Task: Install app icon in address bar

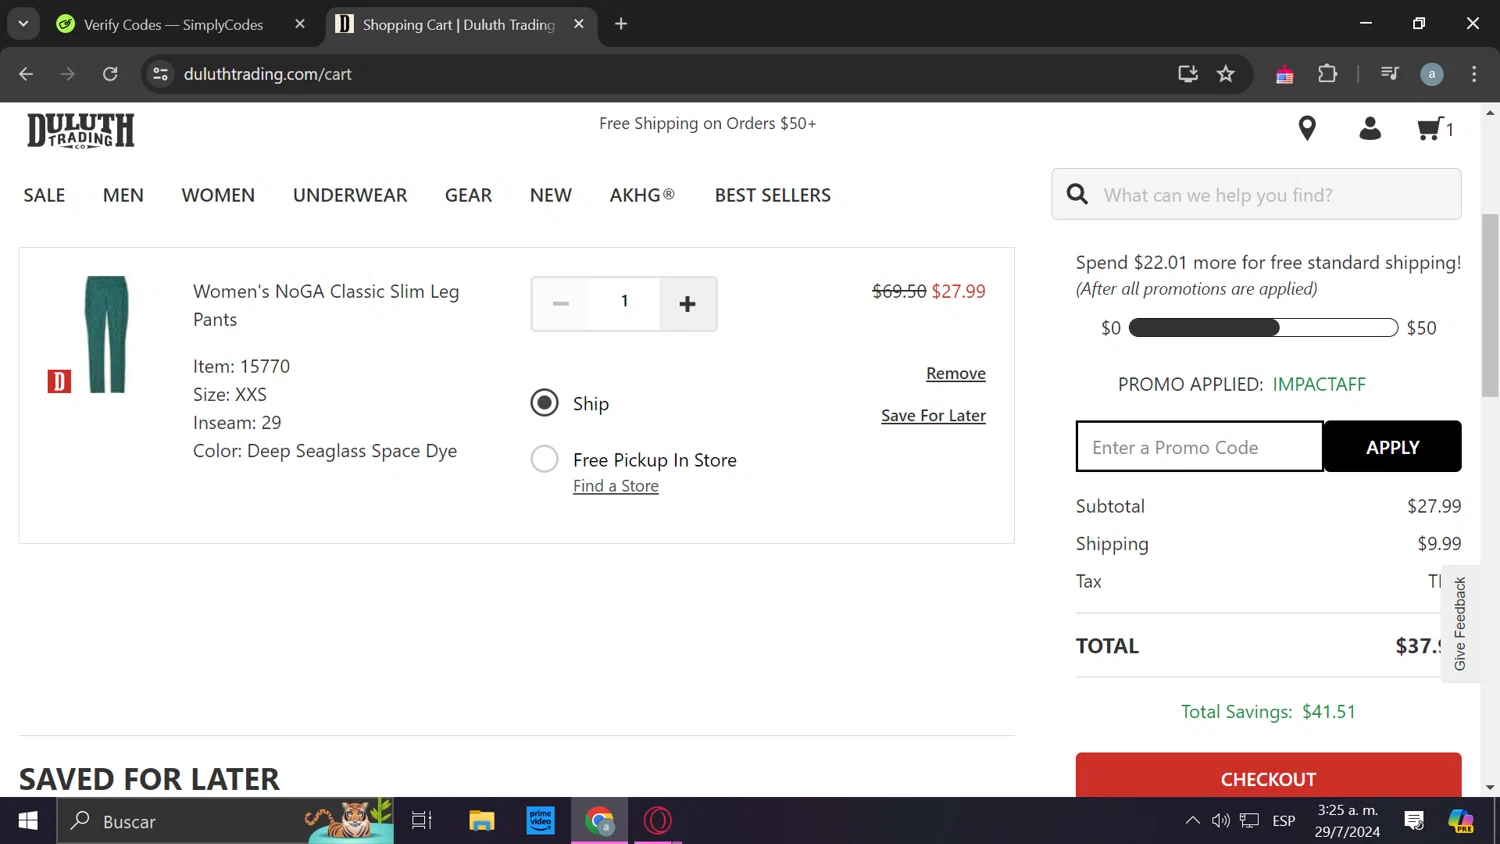Action: pos(1188,74)
